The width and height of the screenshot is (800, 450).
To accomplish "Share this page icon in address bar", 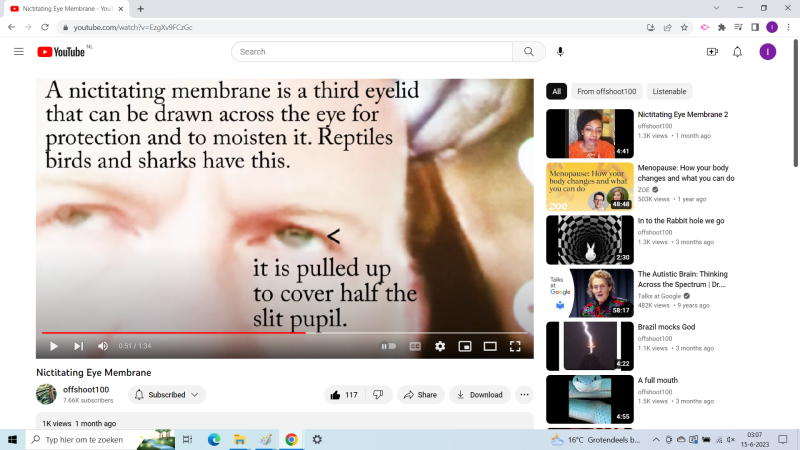I will tap(667, 28).
